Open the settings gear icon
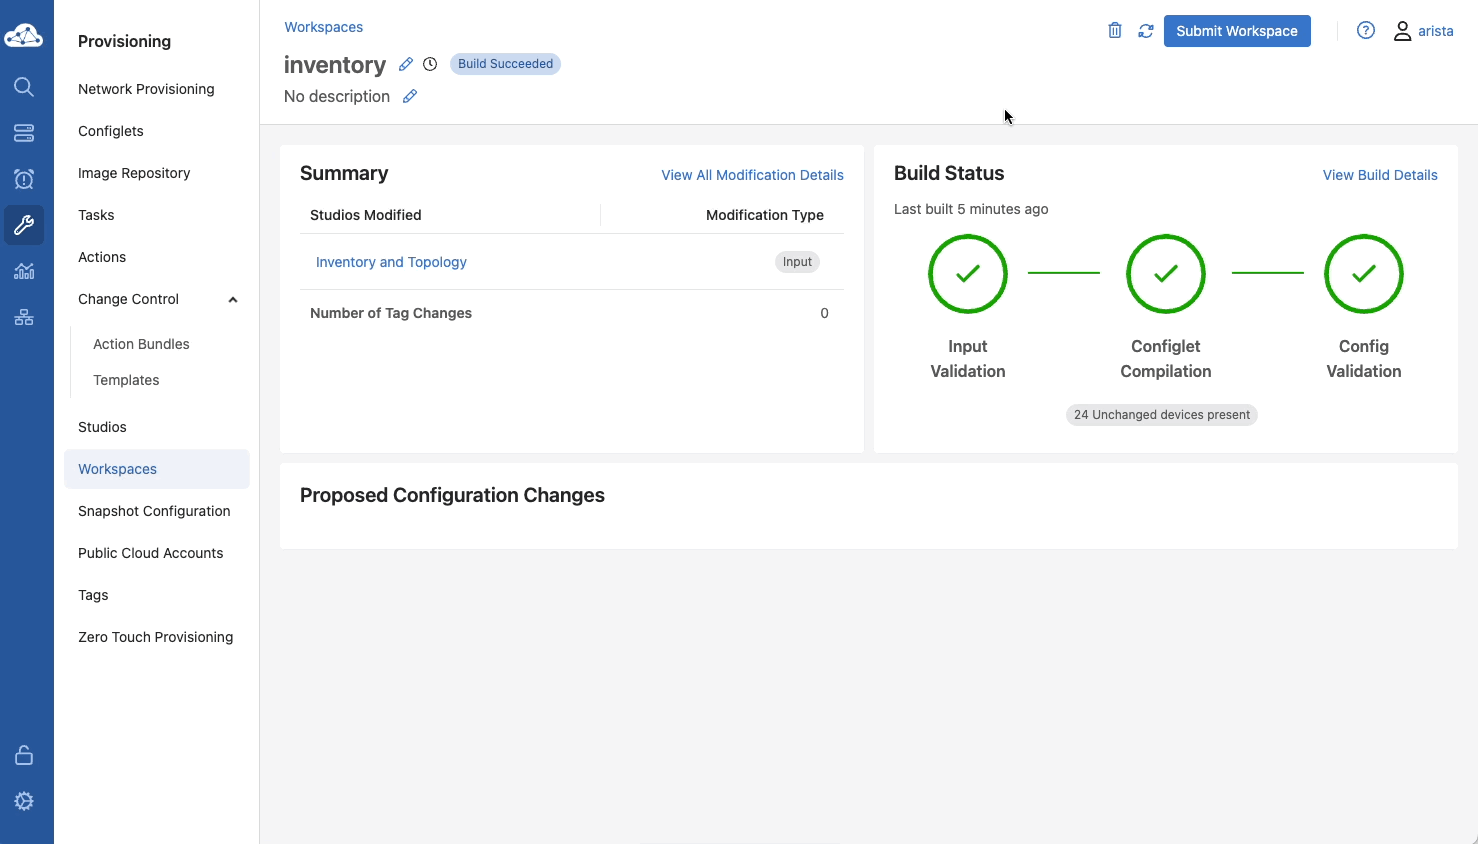The width and height of the screenshot is (1478, 844). click(x=24, y=801)
